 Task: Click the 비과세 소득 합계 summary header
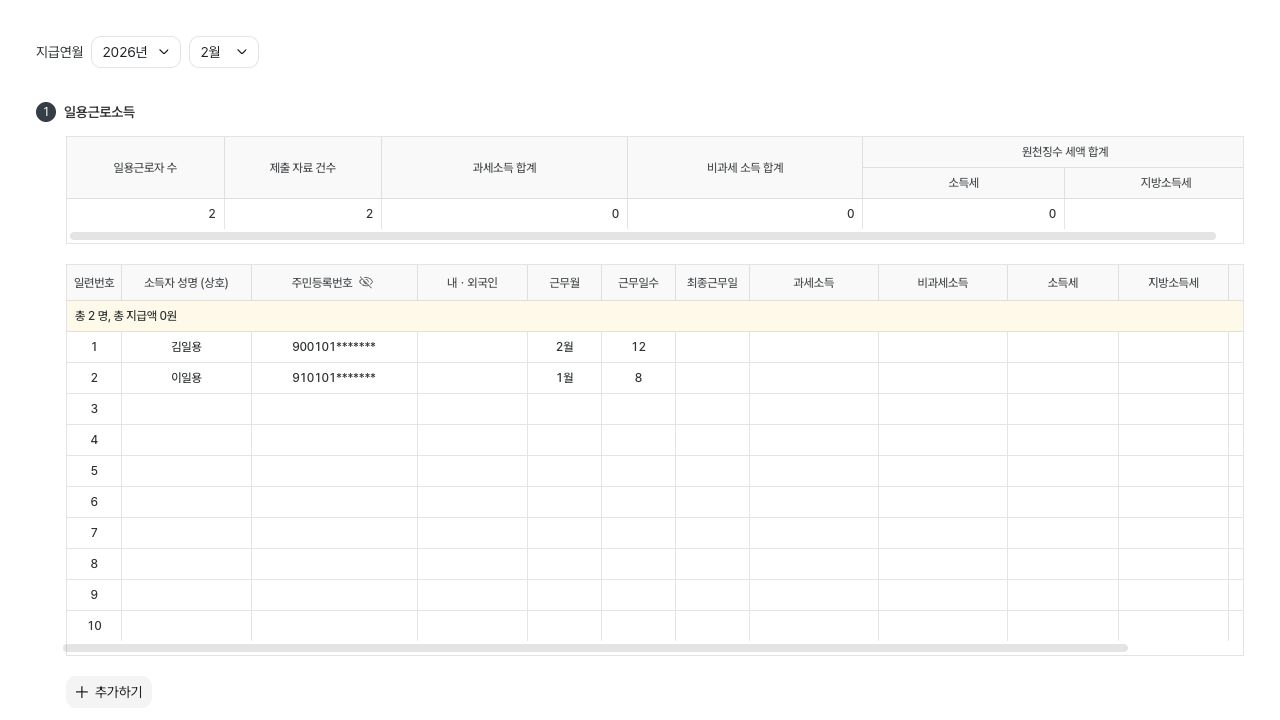tap(745, 168)
